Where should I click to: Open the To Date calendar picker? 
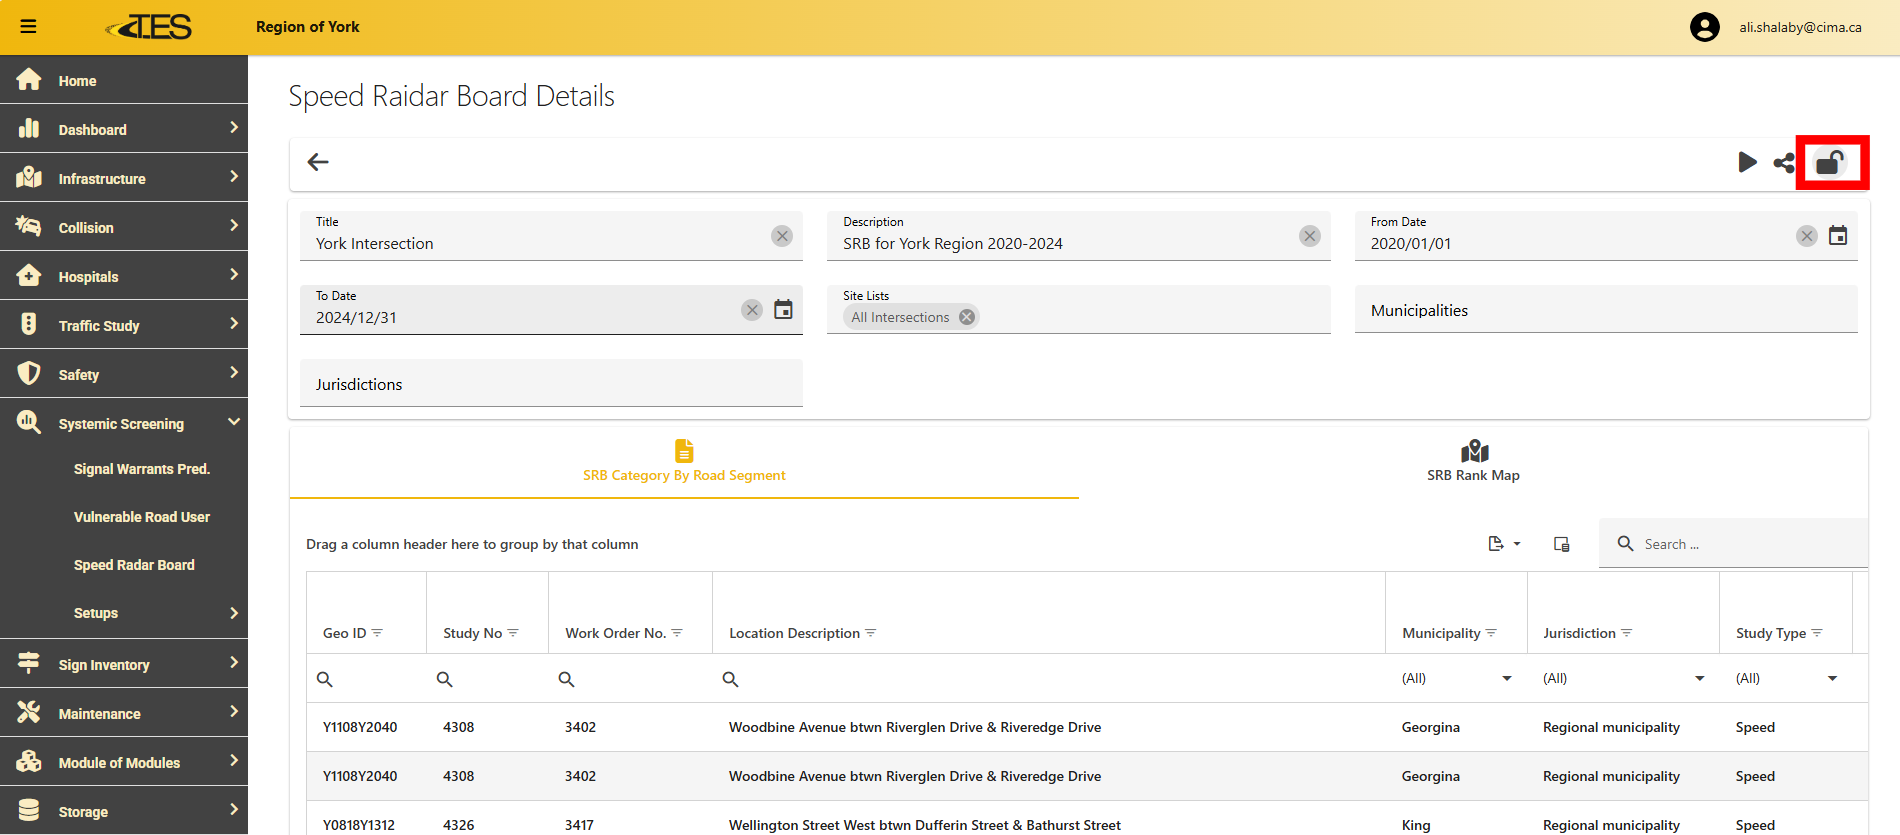(x=783, y=310)
